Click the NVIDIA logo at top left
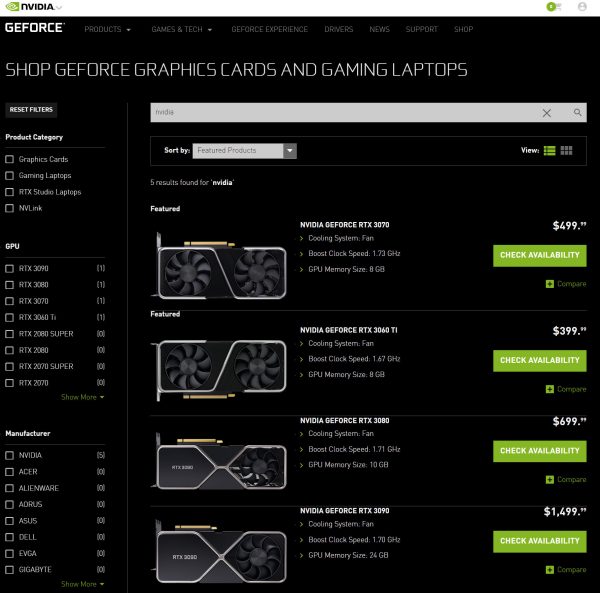Image resolution: width=600 pixels, height=593 pixels. point(29,7)
